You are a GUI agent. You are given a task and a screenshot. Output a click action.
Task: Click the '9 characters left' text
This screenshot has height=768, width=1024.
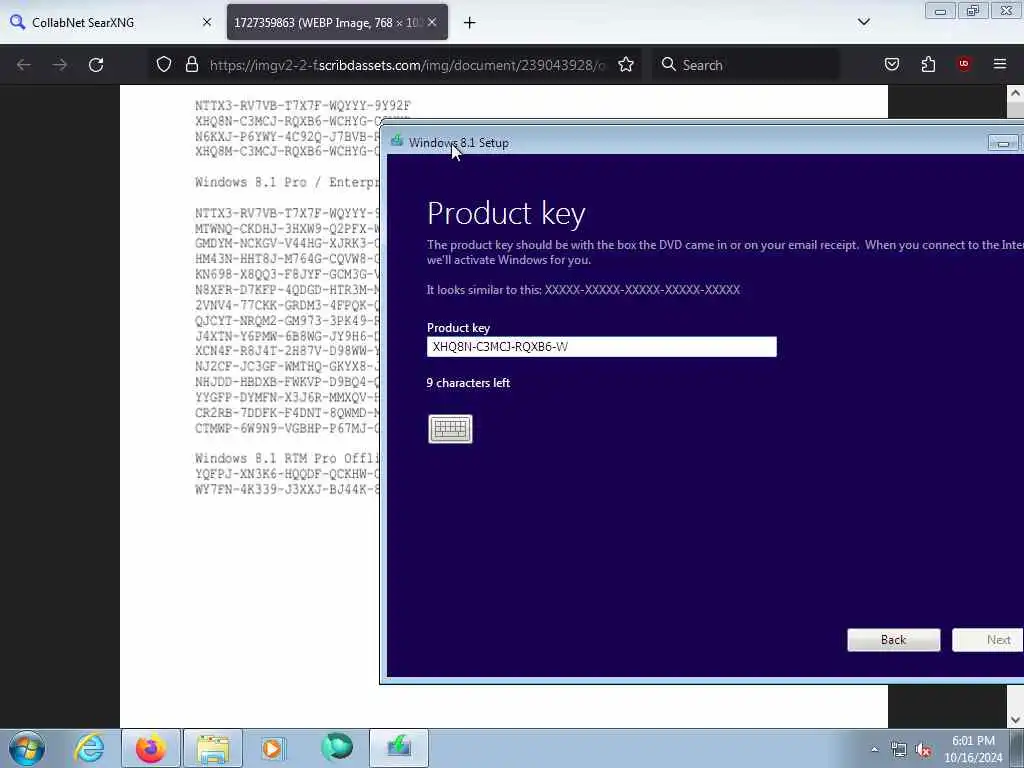pos(468,383)
